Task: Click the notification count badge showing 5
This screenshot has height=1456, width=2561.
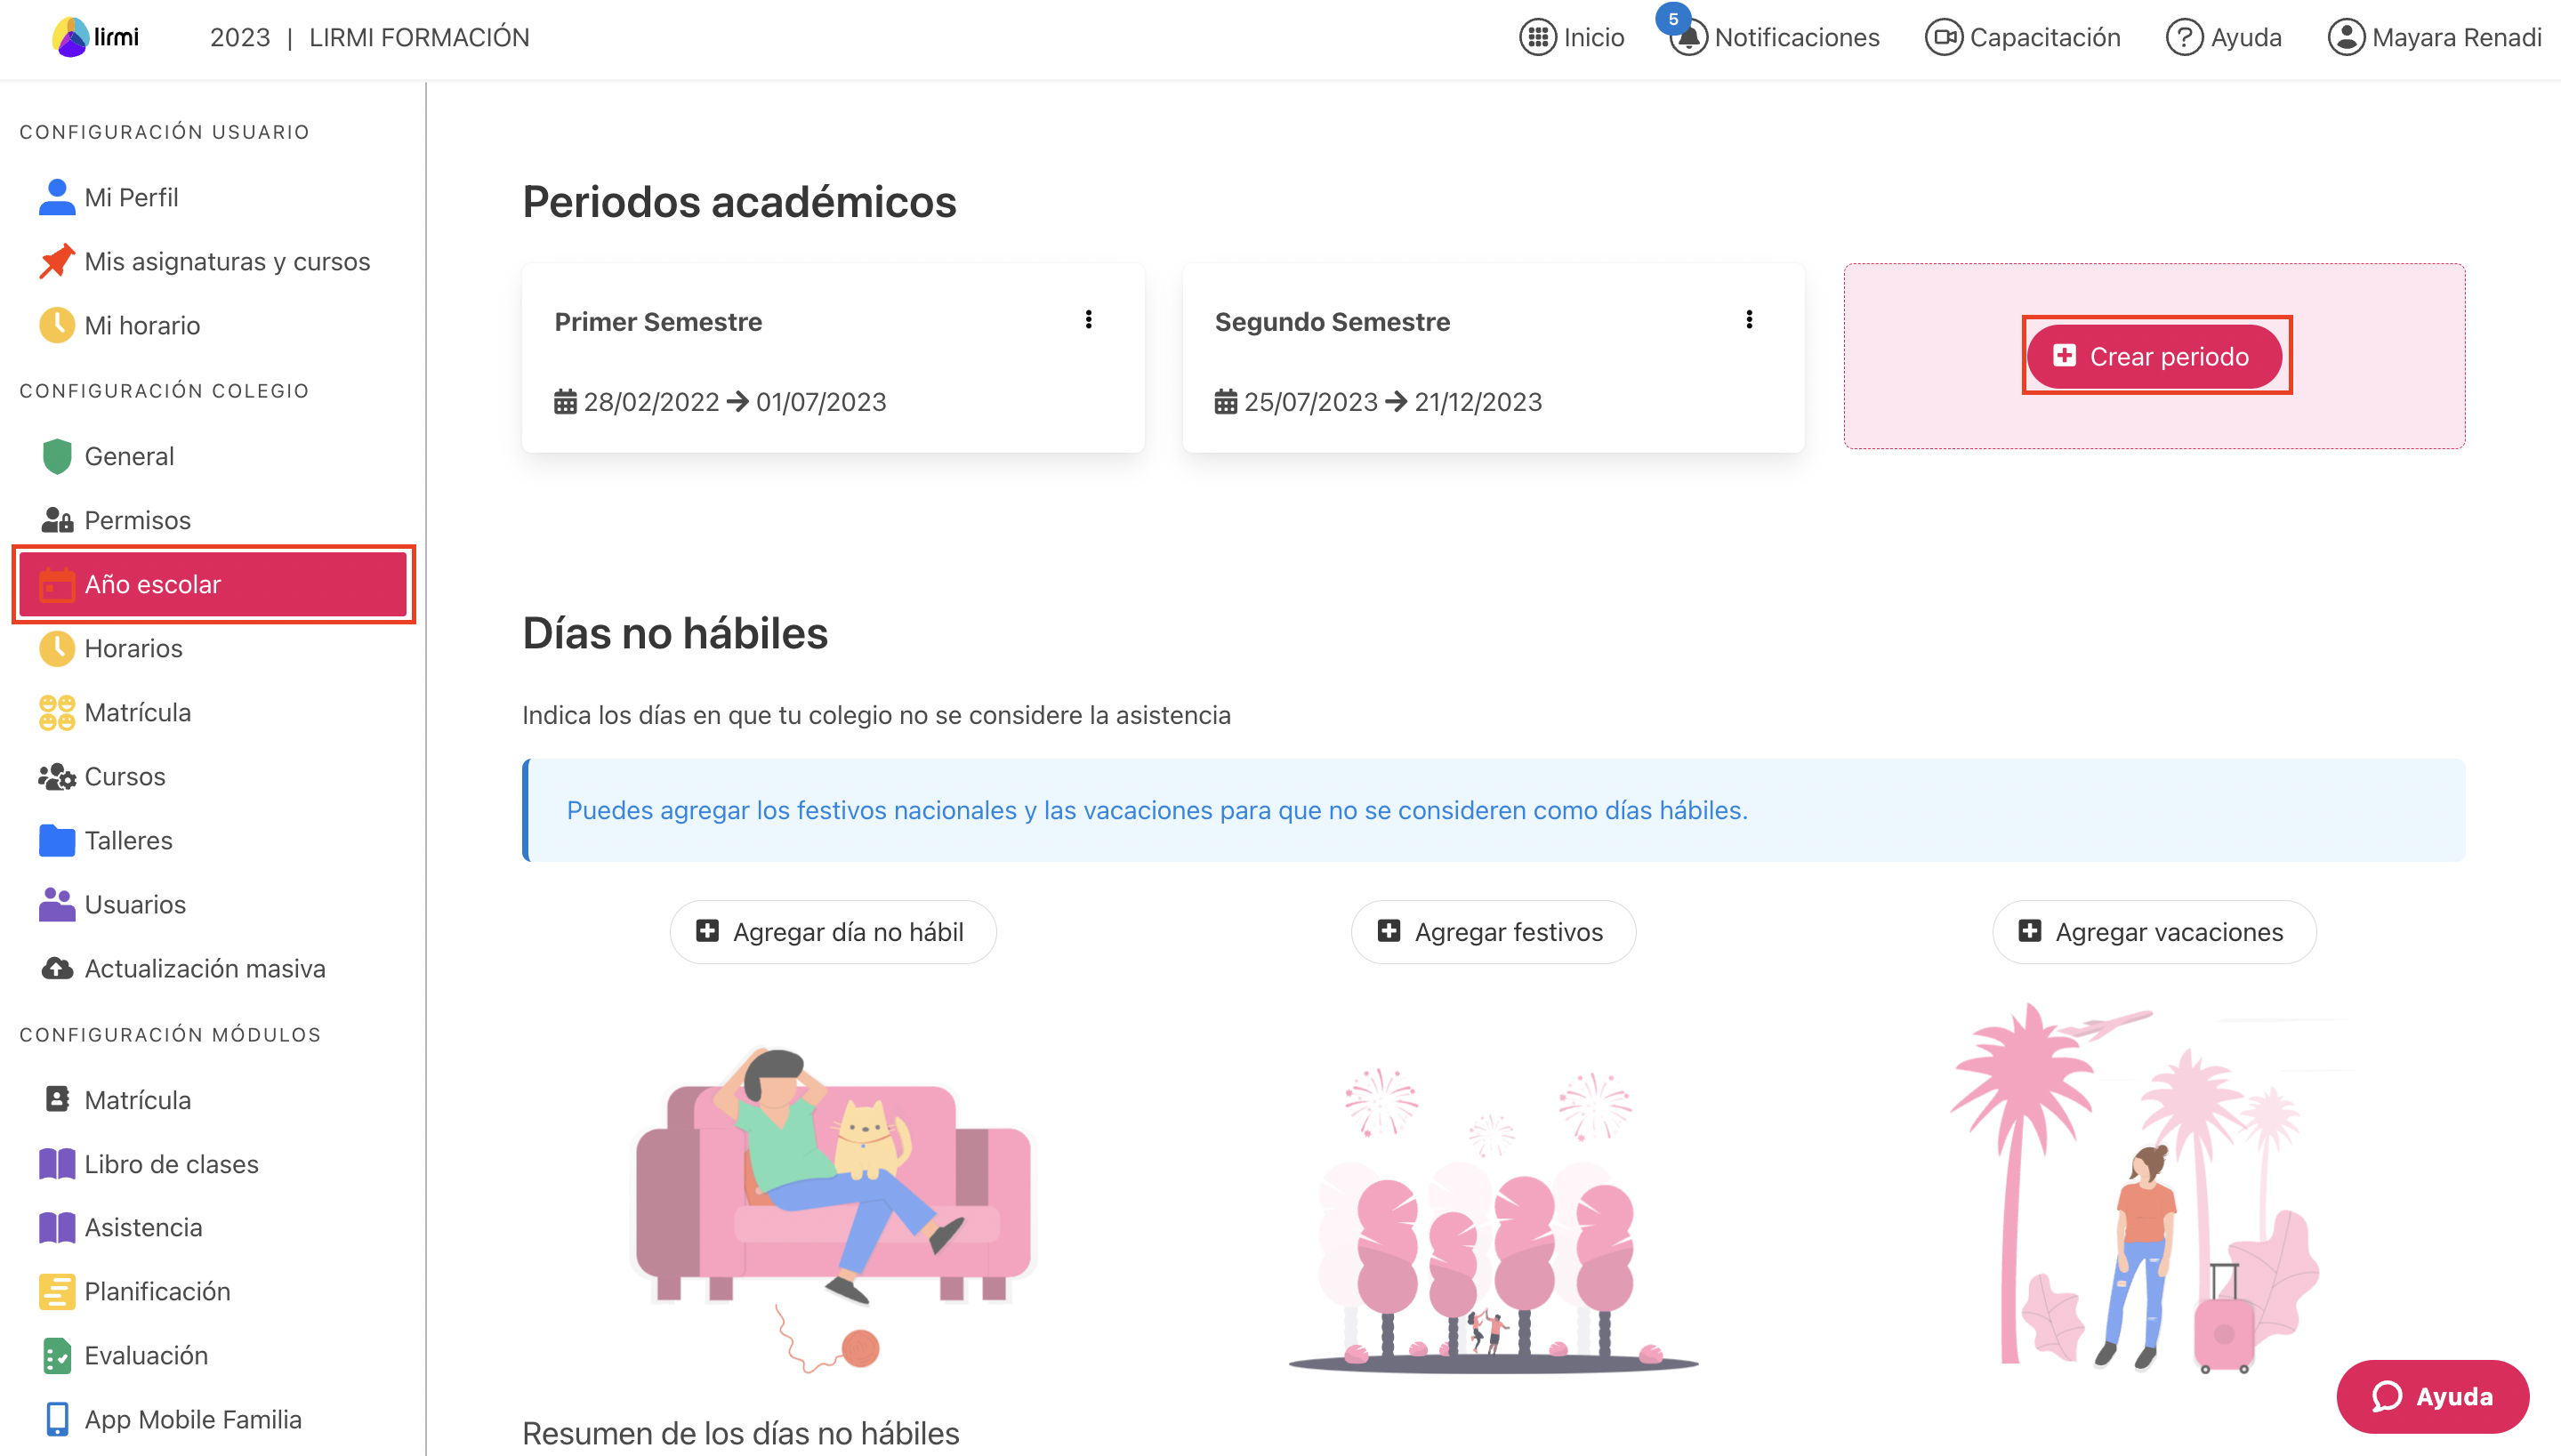Action: [x=1673, y=19]
